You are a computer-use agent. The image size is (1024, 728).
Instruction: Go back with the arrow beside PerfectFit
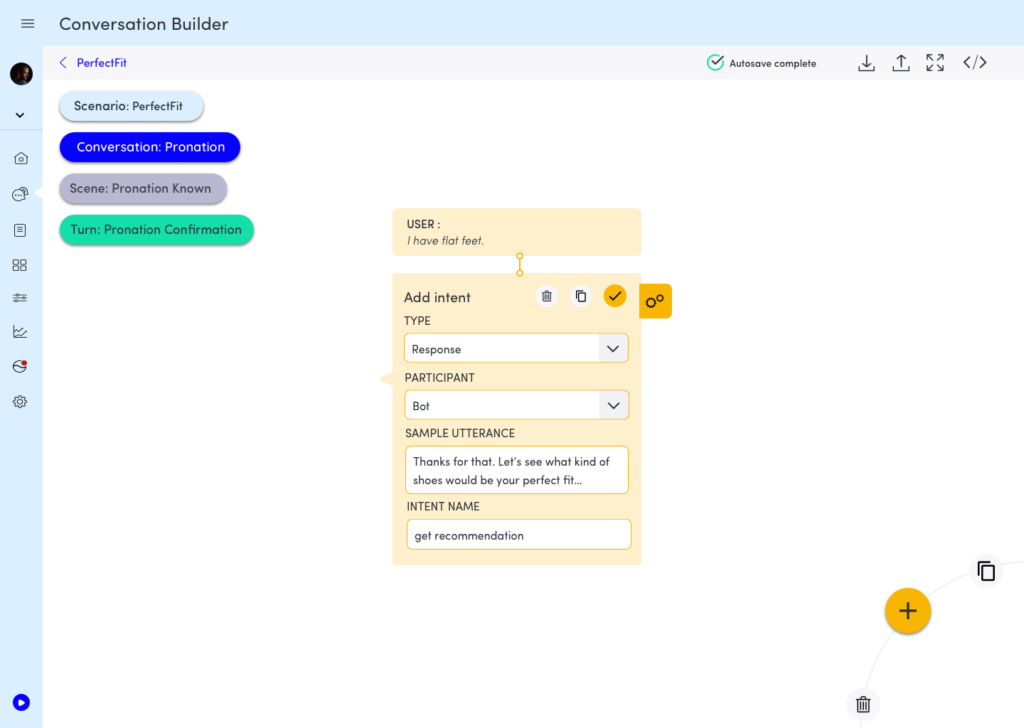coord(63,63)
